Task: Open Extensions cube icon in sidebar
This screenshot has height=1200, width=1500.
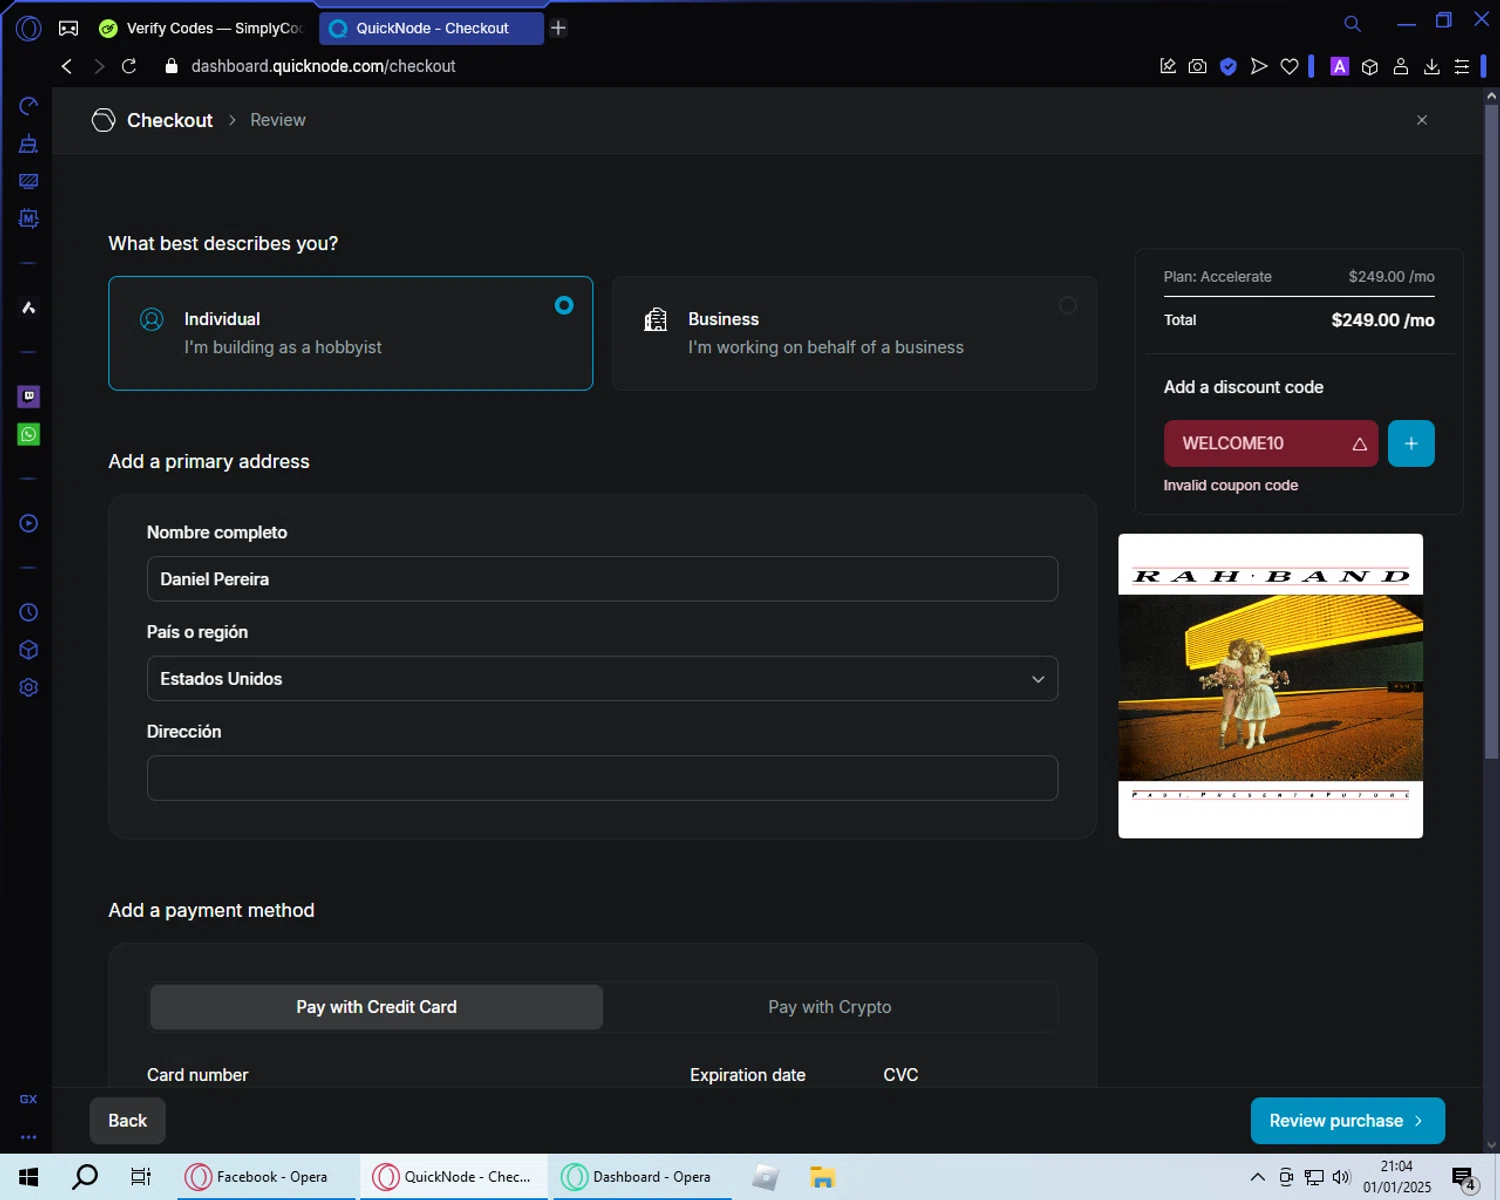Action: [x=28, y=650]
